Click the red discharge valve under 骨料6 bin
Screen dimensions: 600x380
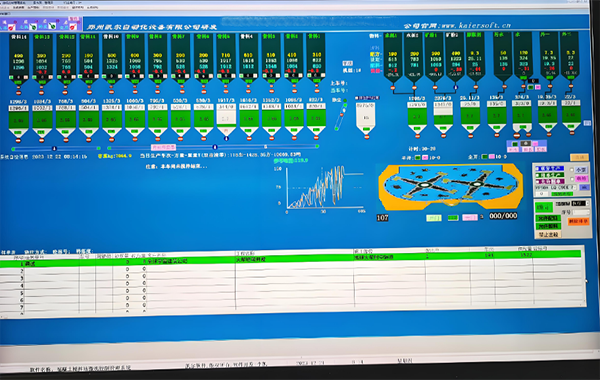(204, 91)
